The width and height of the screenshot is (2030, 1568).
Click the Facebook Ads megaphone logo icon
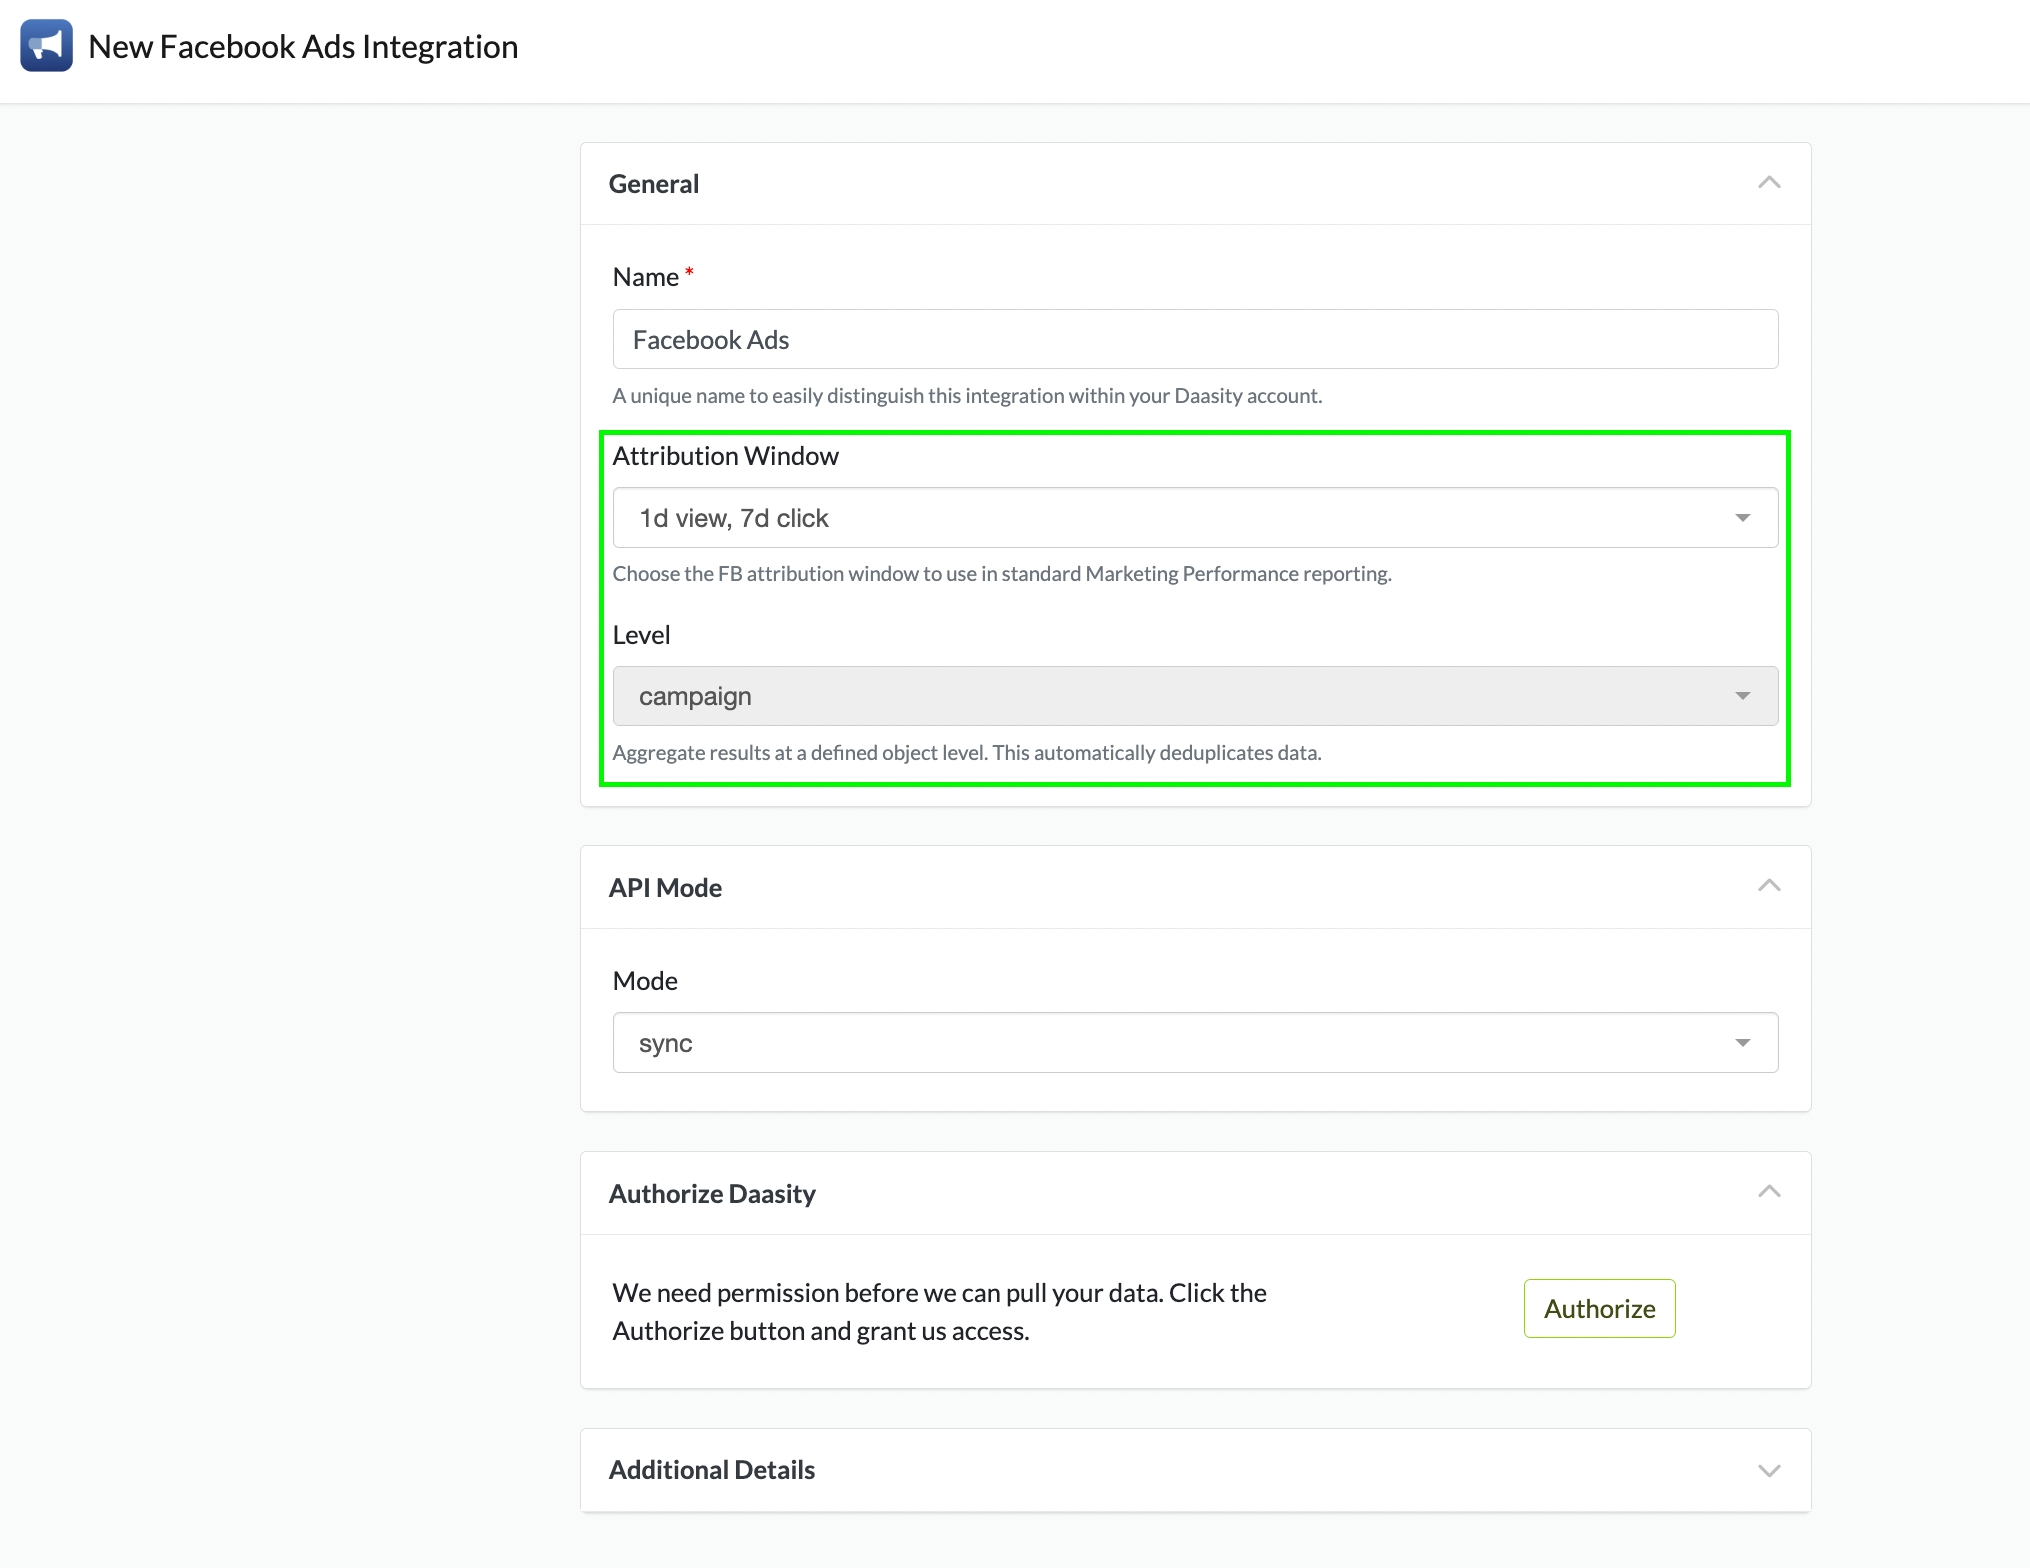pyautogui.click(x=46, y=46)
